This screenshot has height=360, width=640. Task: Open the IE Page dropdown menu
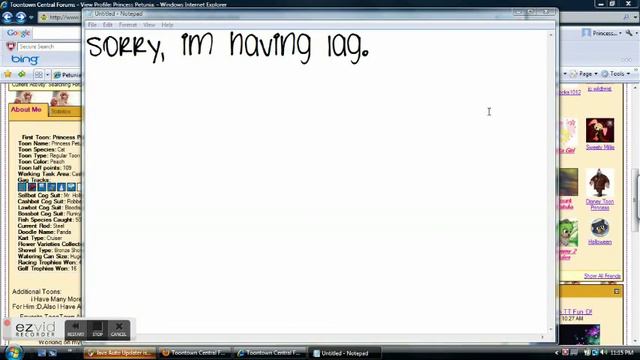[x=584, y=74]
